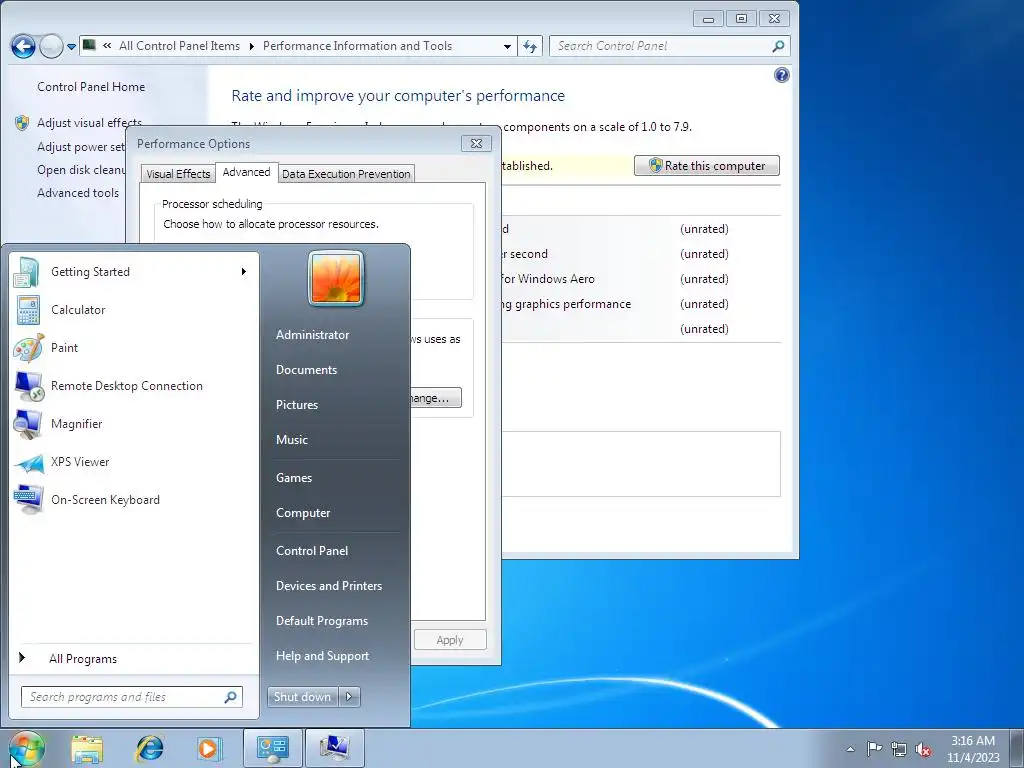Screen dimensions: 1024x768
Task: Expand All Programs list
Action: point(134,658)
